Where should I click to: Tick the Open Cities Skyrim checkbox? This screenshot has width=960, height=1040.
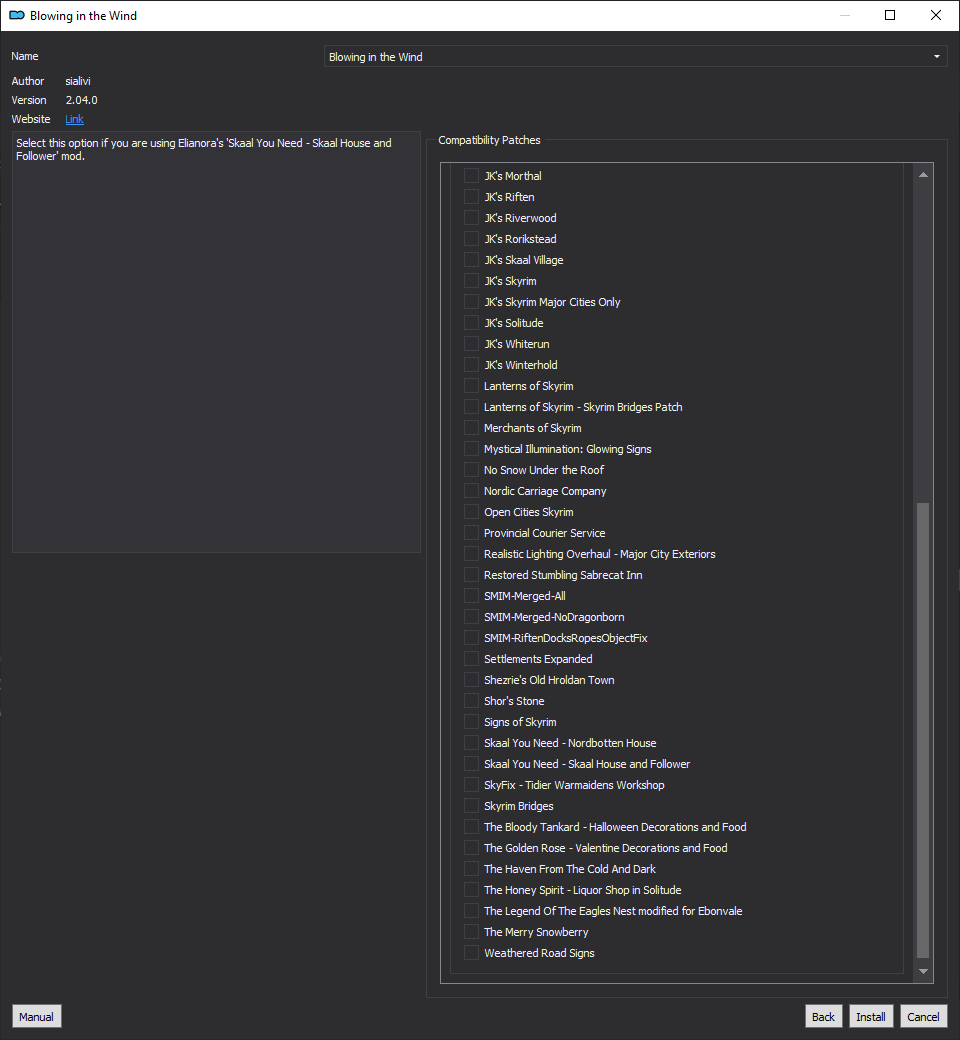[471, 512]
